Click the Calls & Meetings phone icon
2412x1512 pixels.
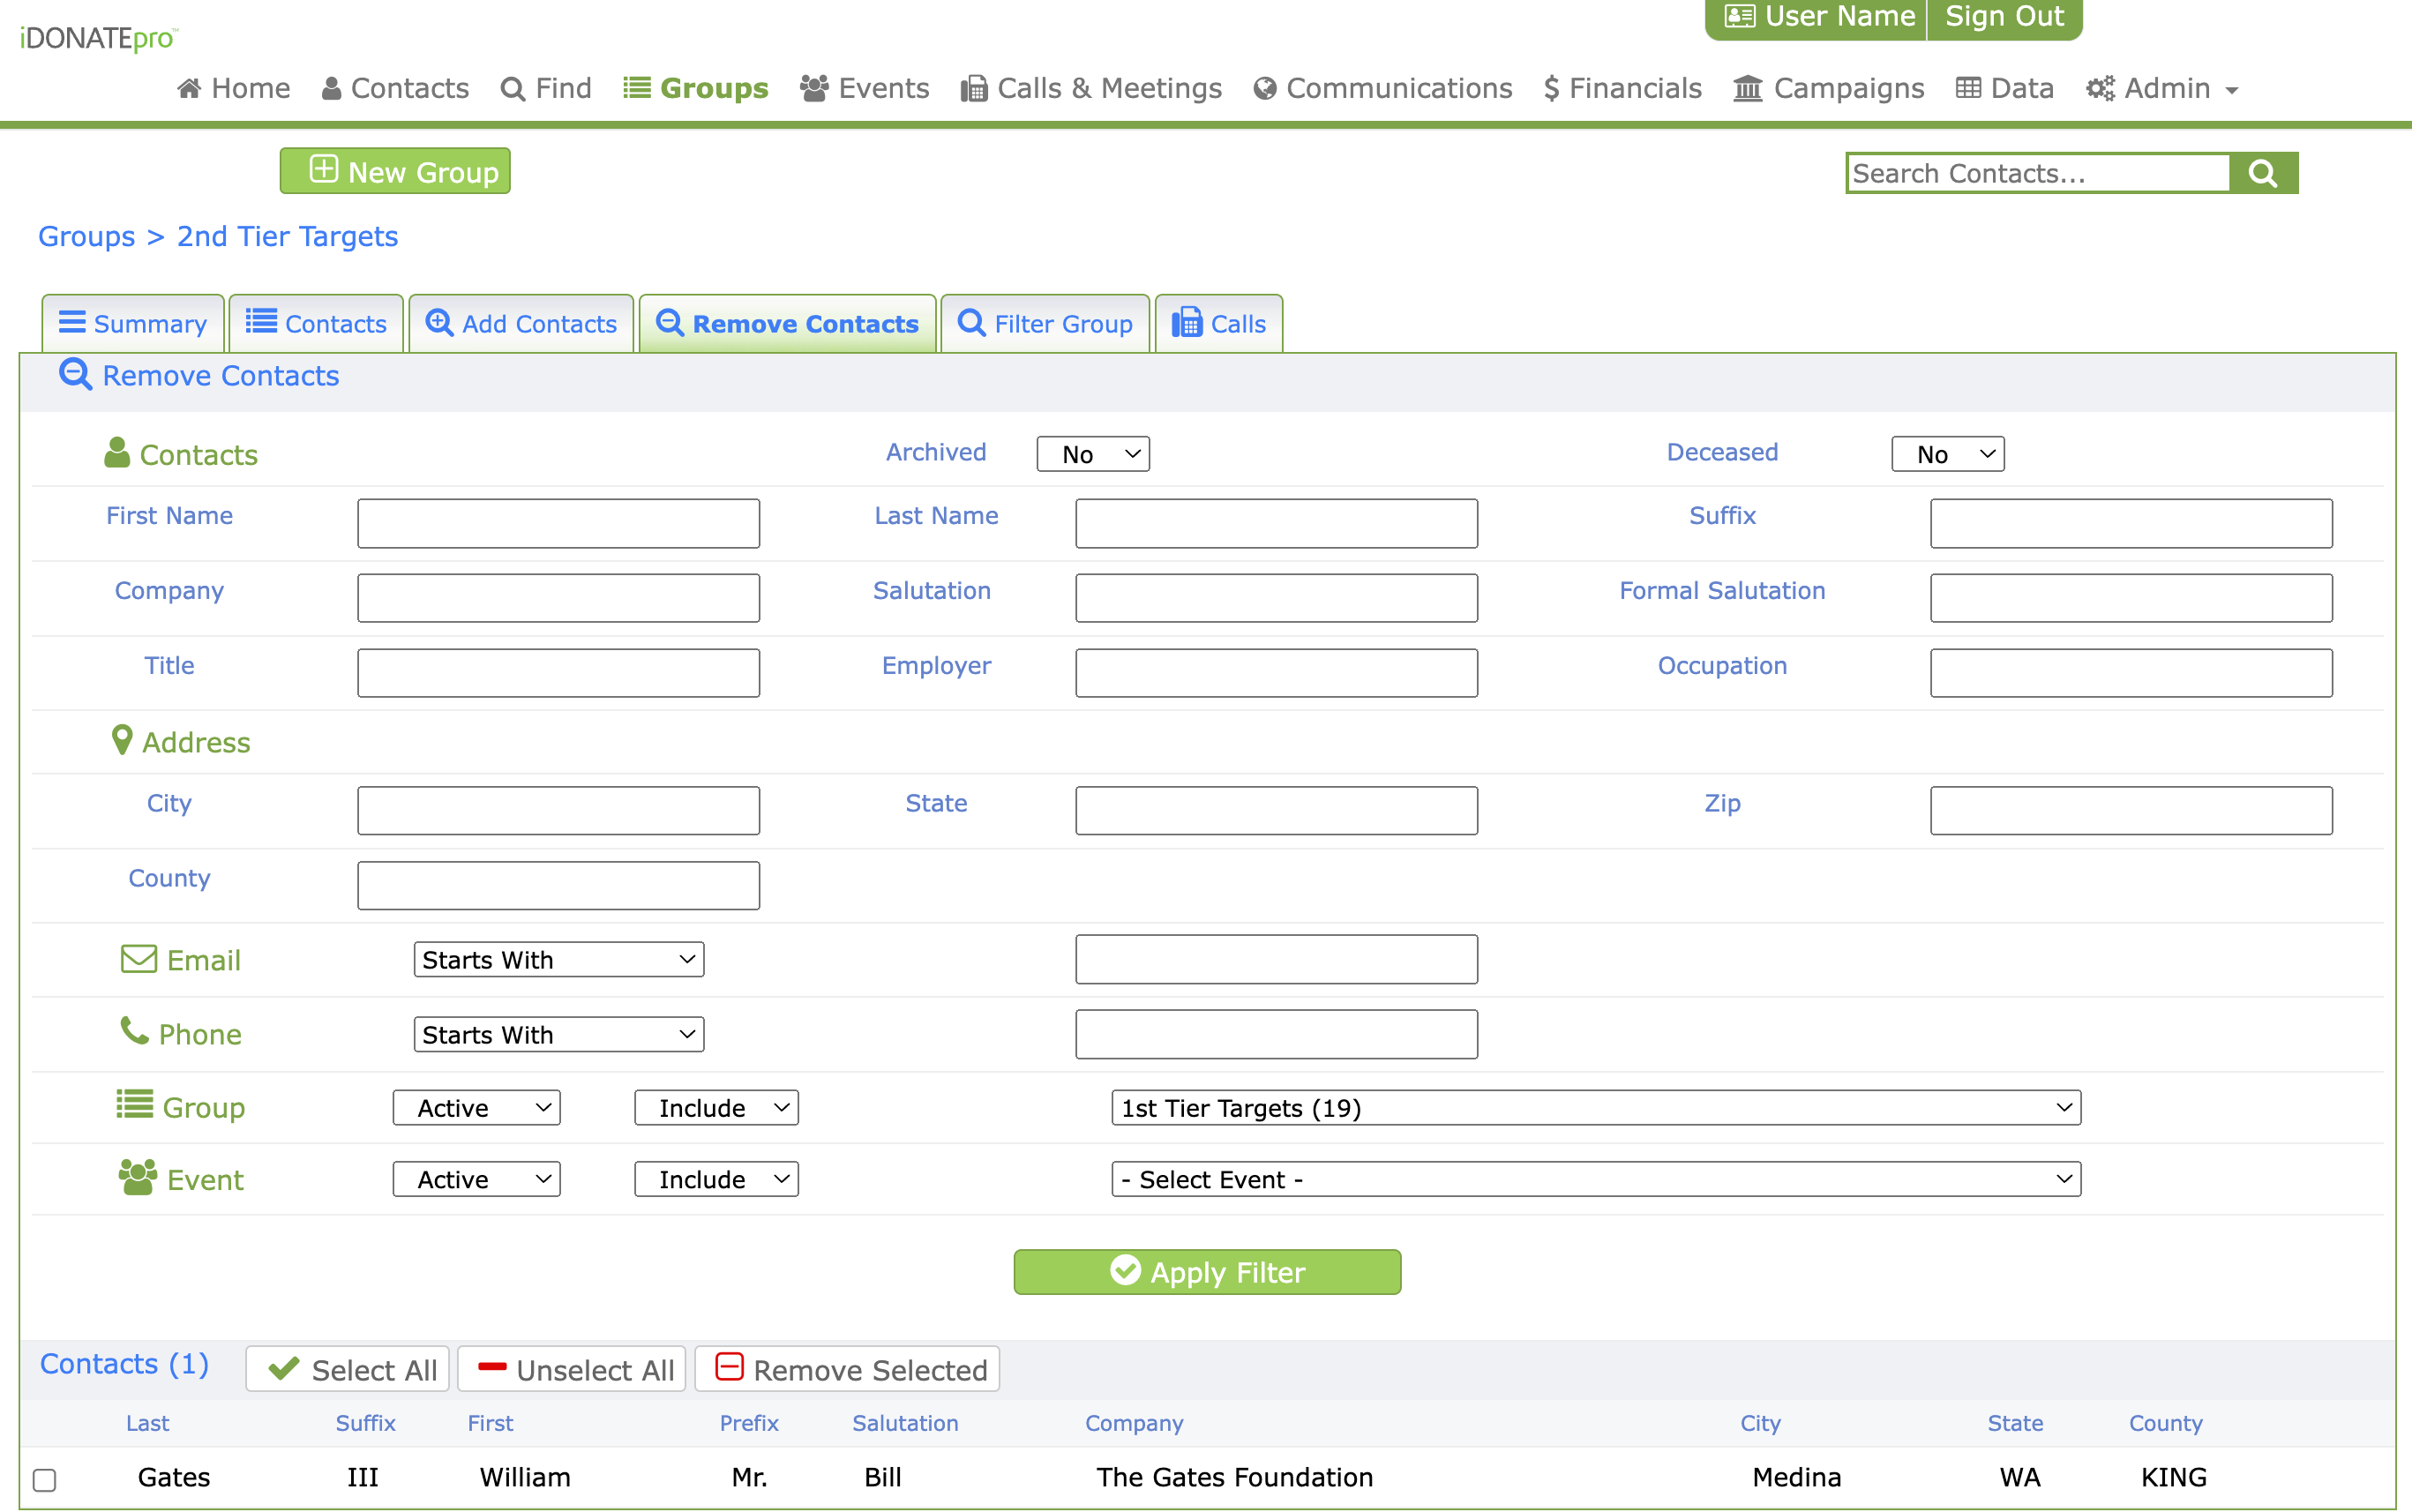[x=973, y=89]
